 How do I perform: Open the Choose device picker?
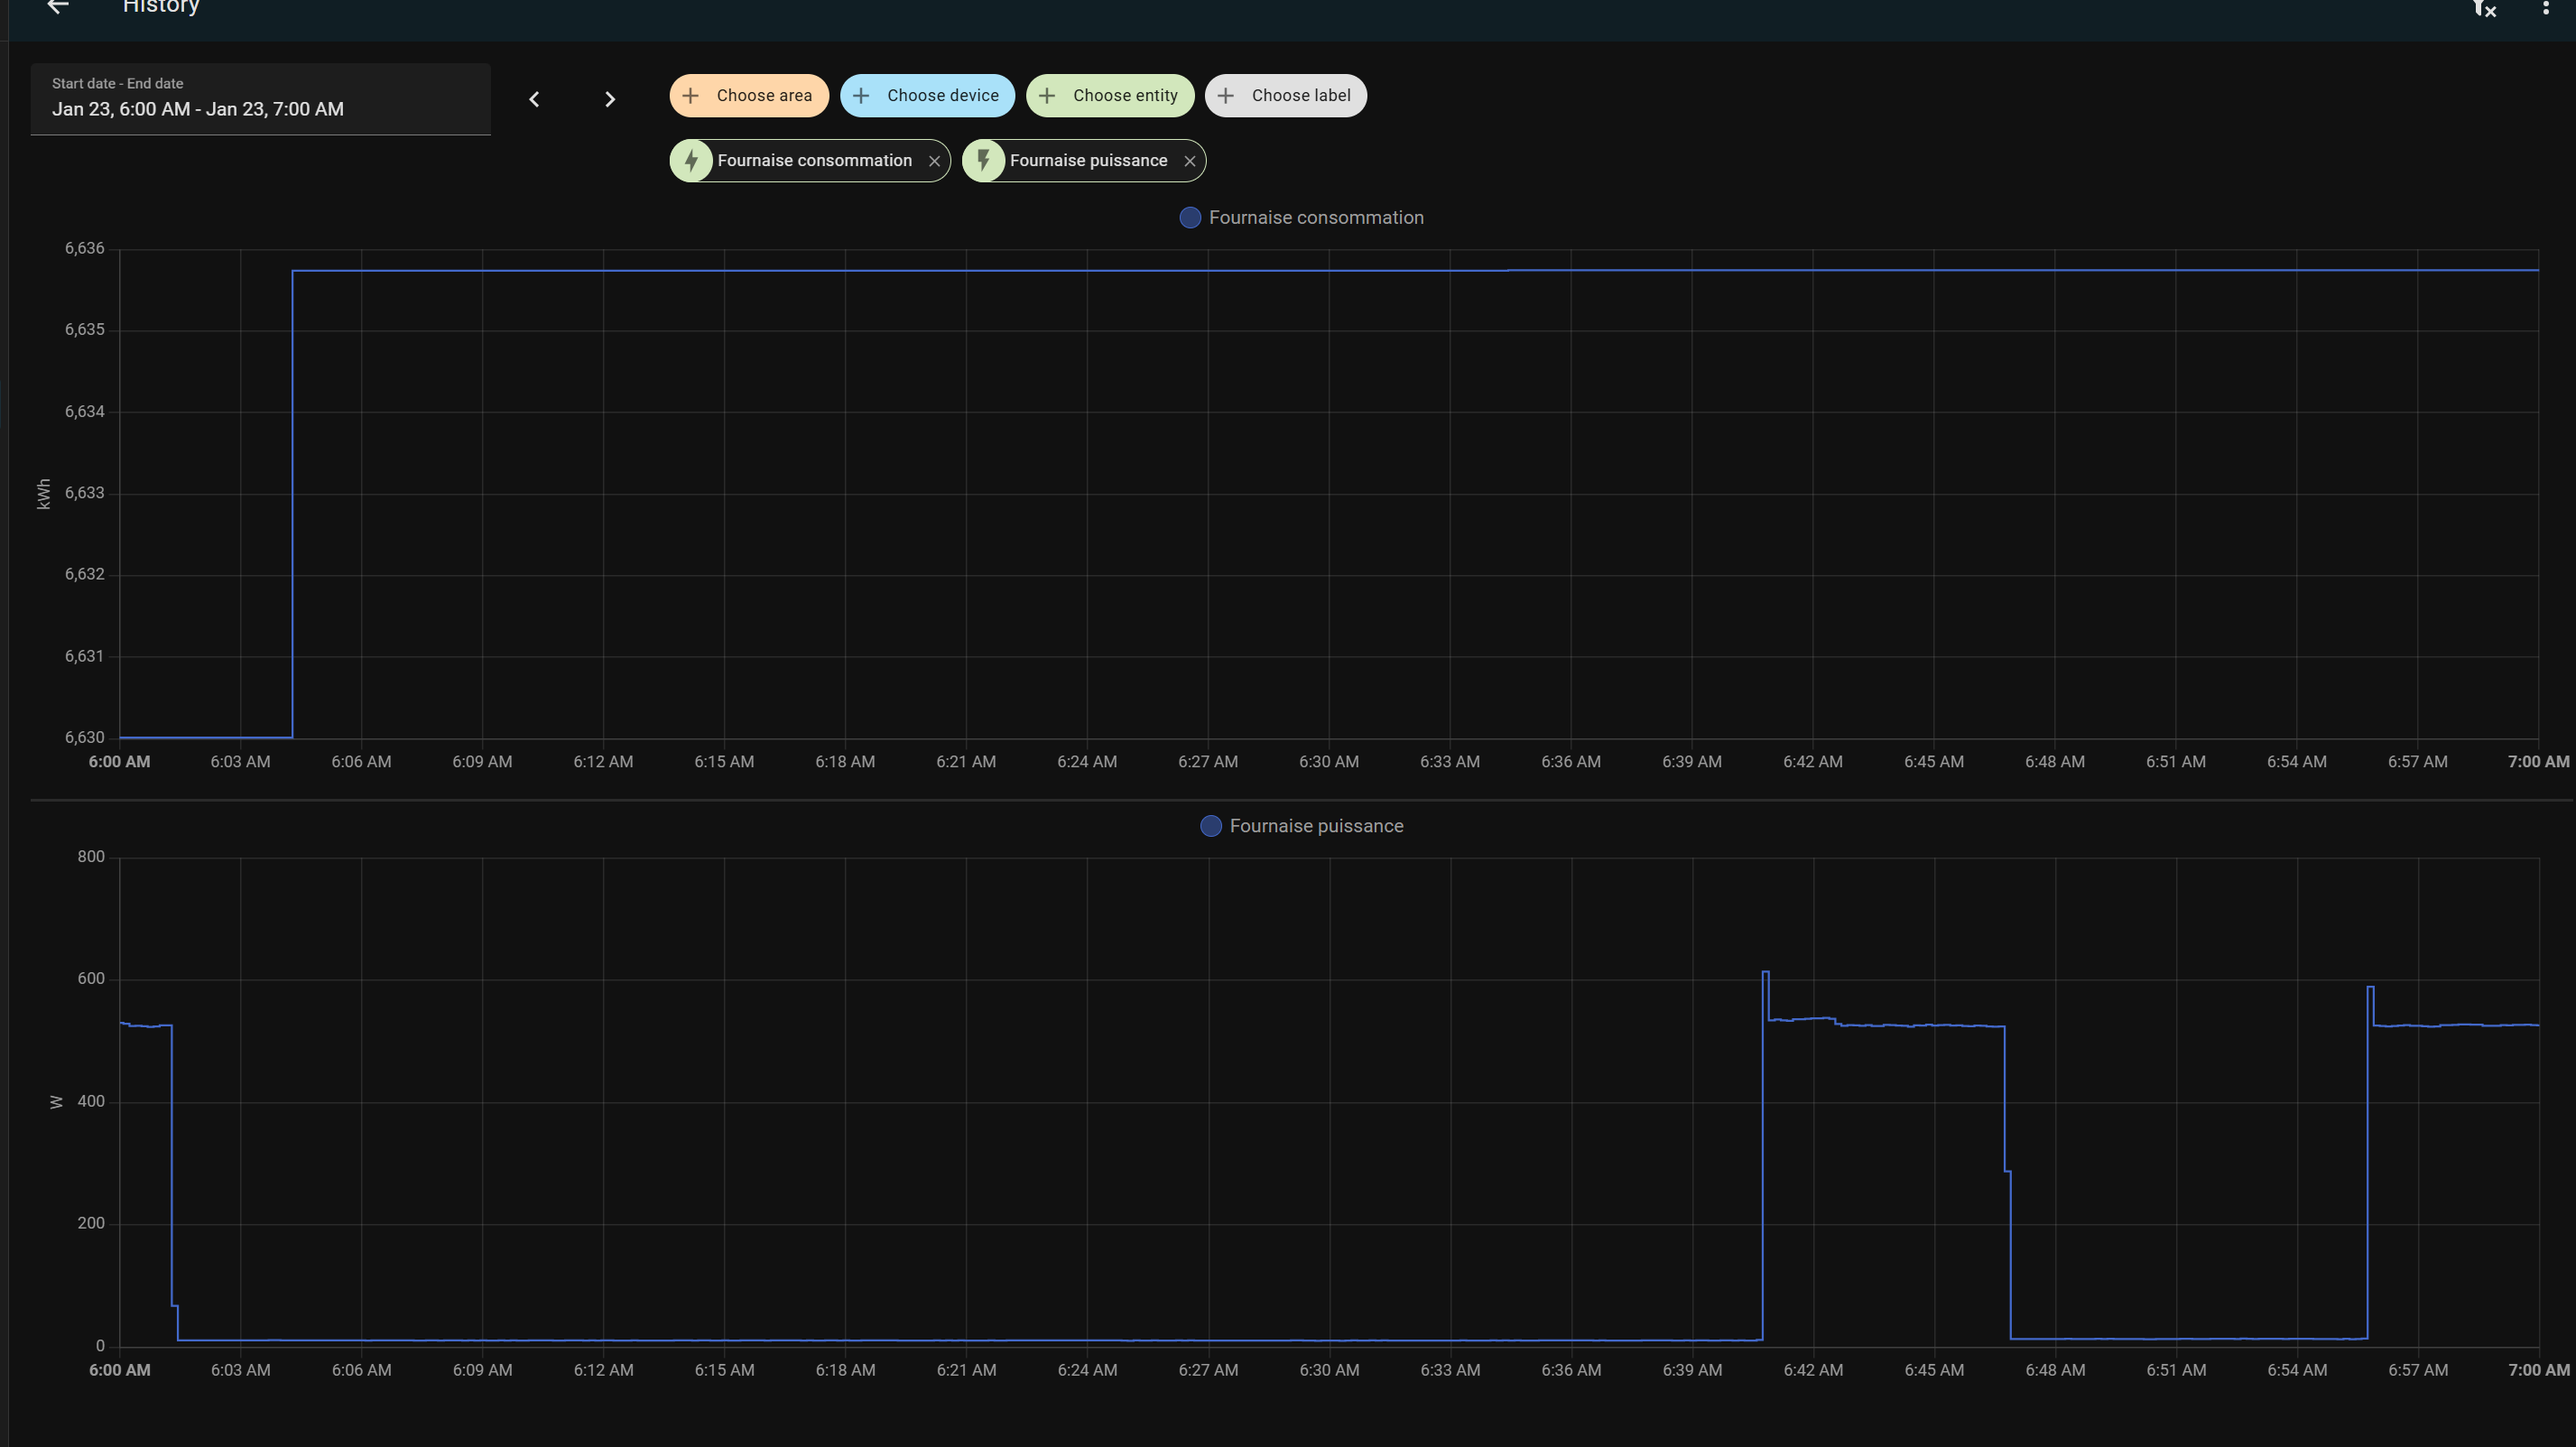pos(927,95)
